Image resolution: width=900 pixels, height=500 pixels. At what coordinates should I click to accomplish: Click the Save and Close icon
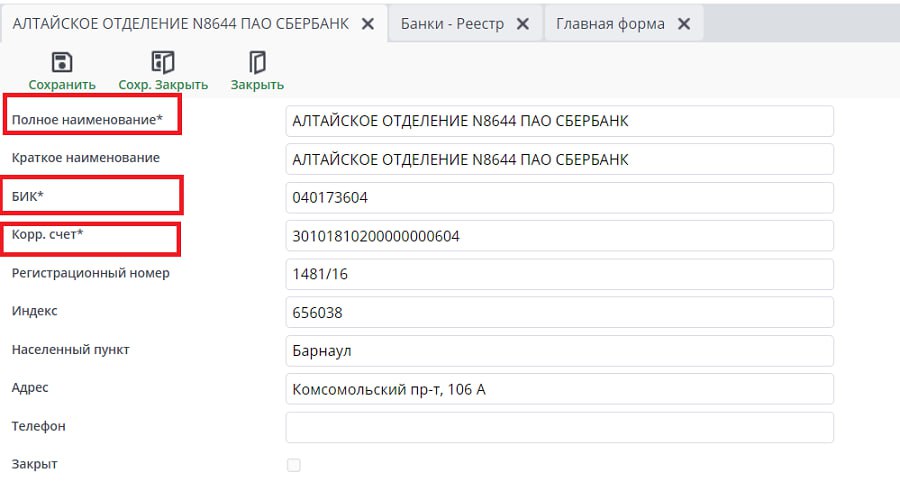163,63
